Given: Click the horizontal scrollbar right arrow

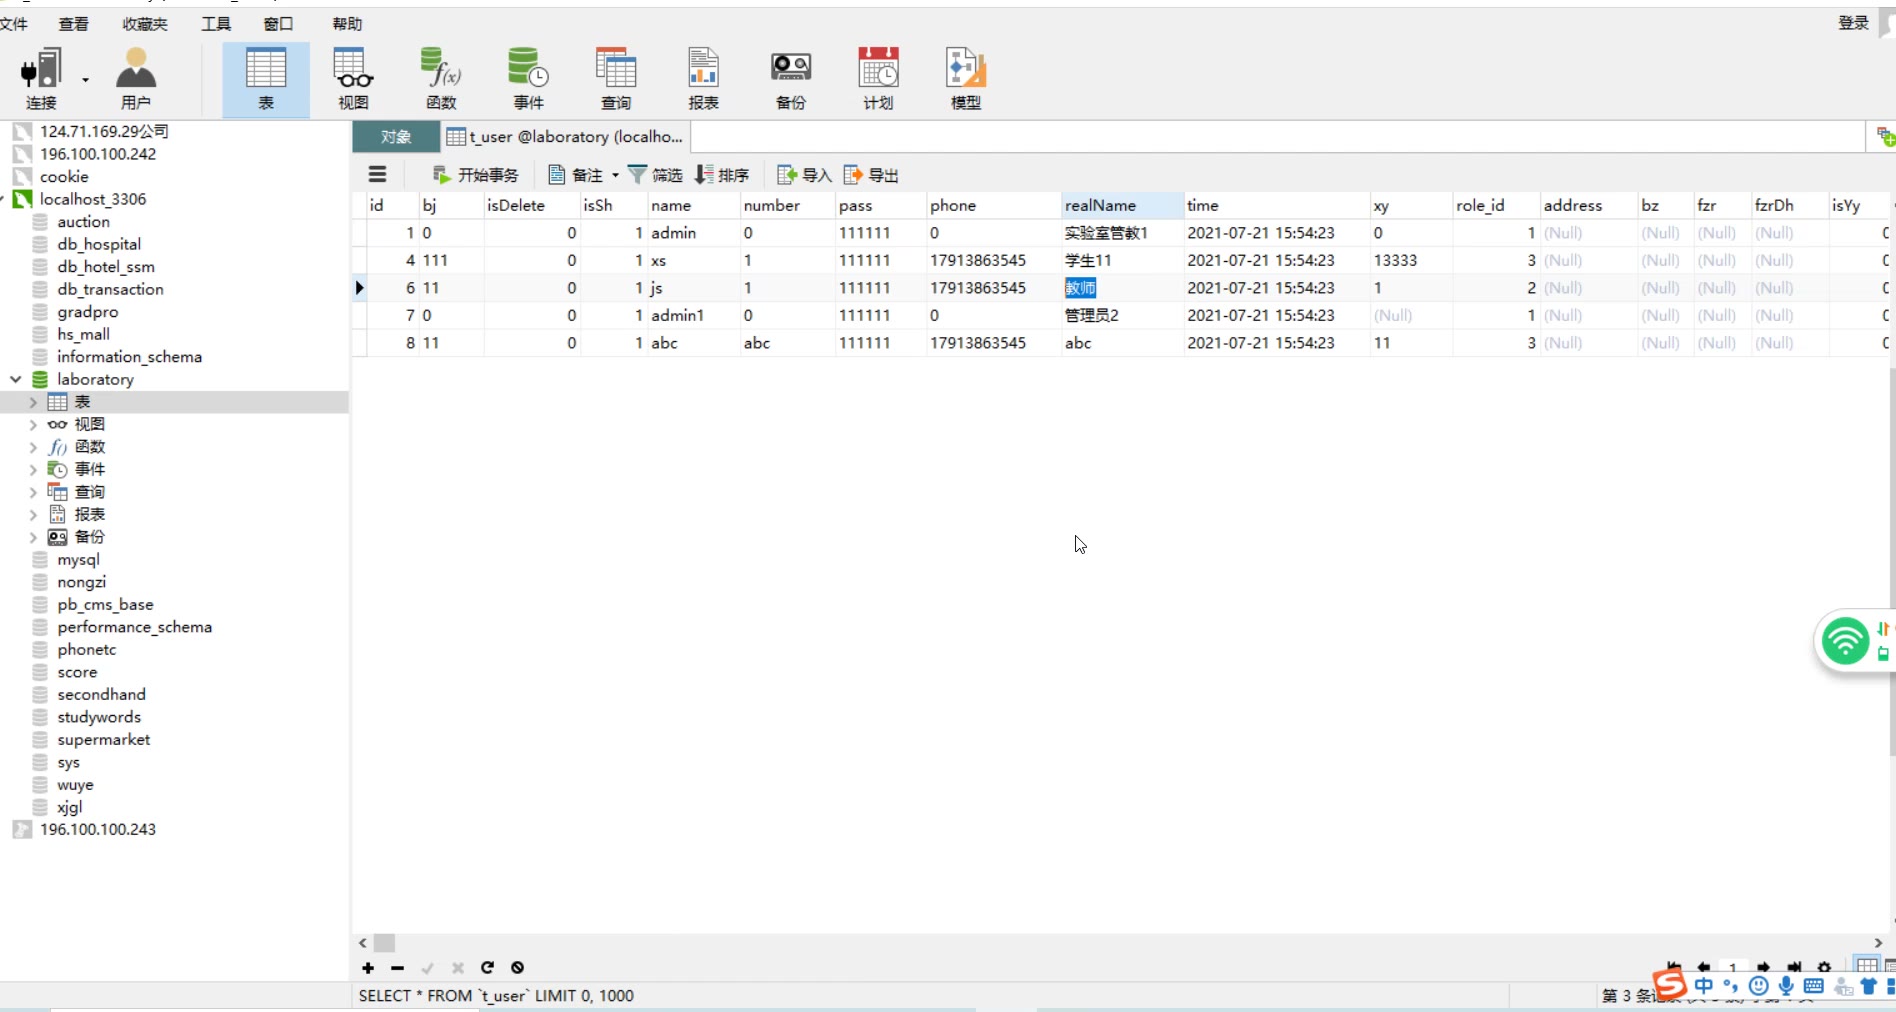Looking at the screenshot, I should (x=1878, y=943).
